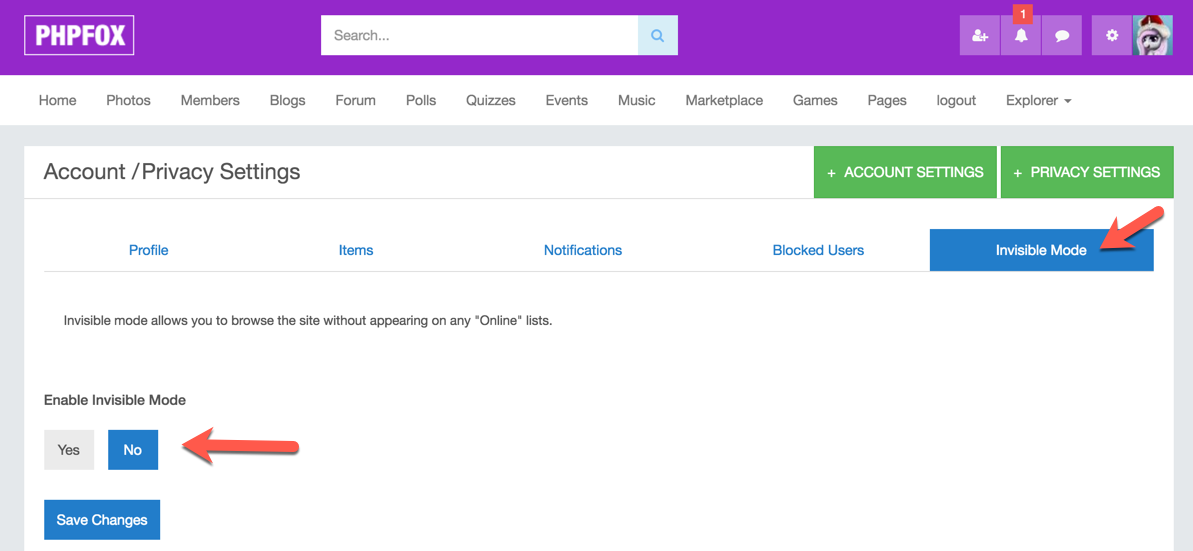Click the search magnifier icon
The width and height of the screenshot is (1193, 551).
(657, 36)
